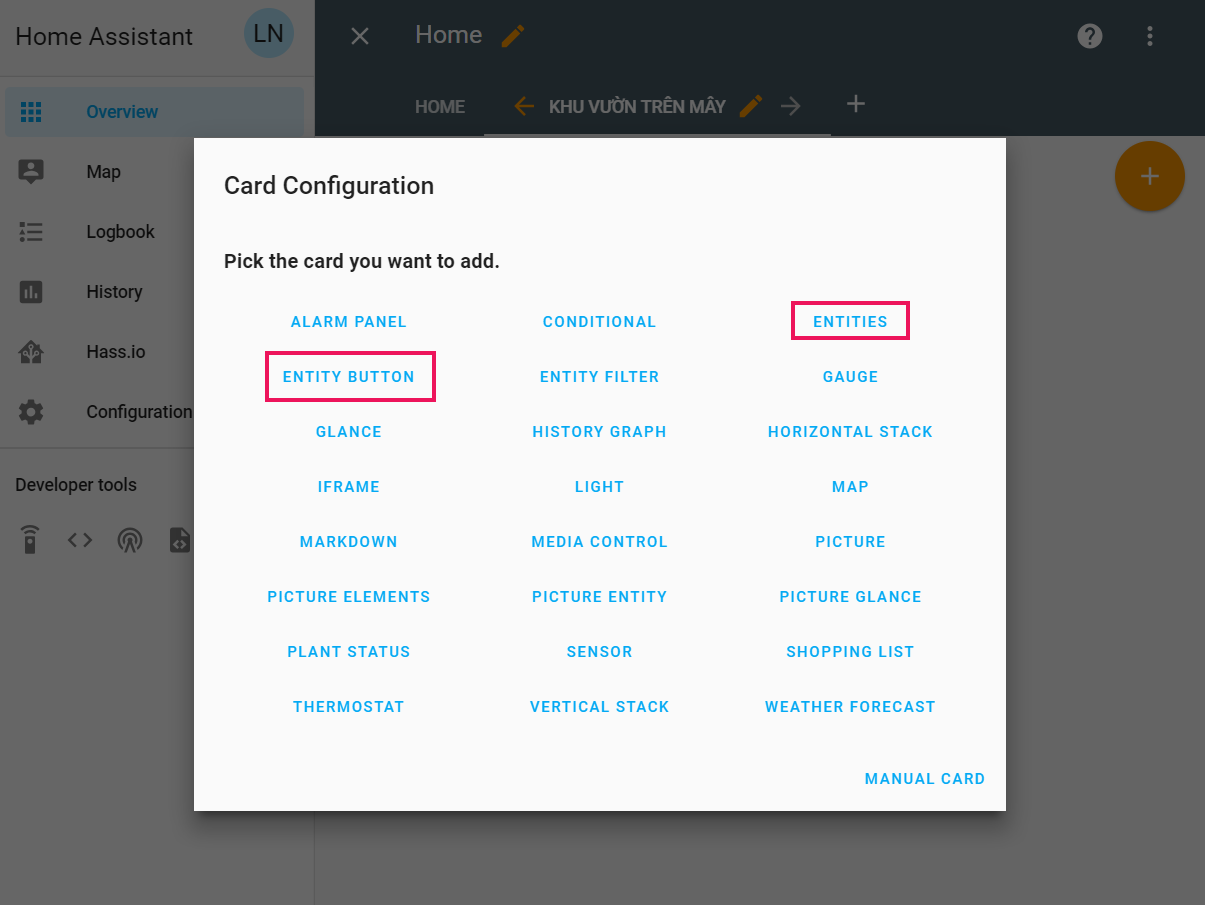Move tab right with the arrow icon

[791, 106]
